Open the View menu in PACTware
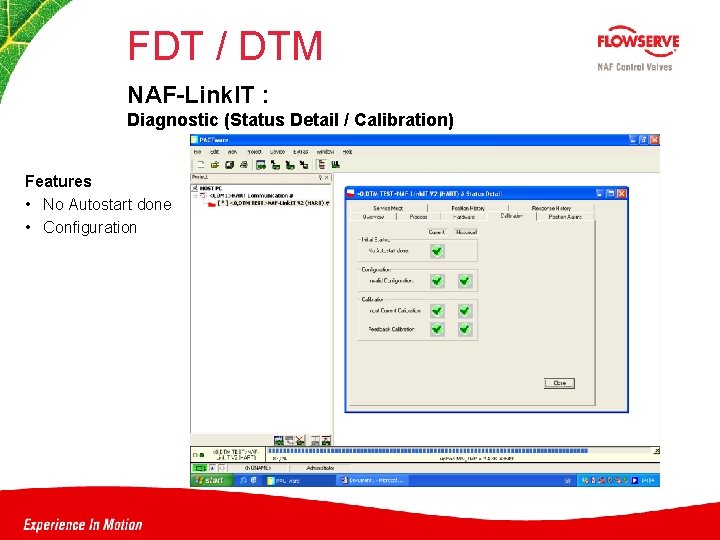Image resolution: width=720 pixels, height=540 pixels. click(x=232, y=152)
